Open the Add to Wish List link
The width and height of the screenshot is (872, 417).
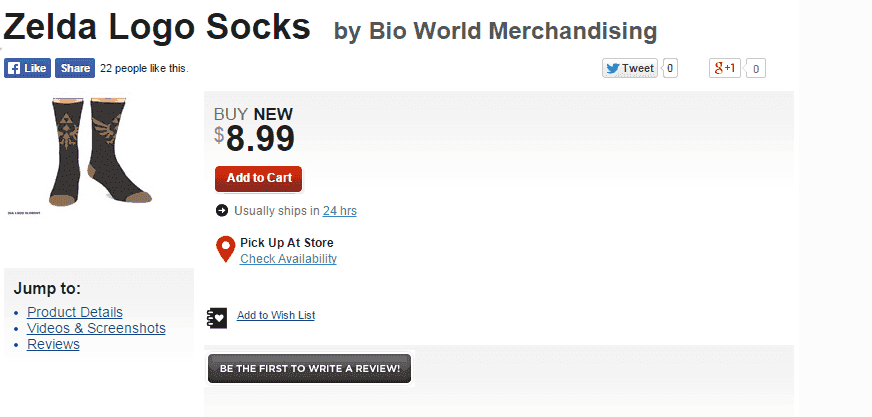pyautogui.click(x=276, y=315)
